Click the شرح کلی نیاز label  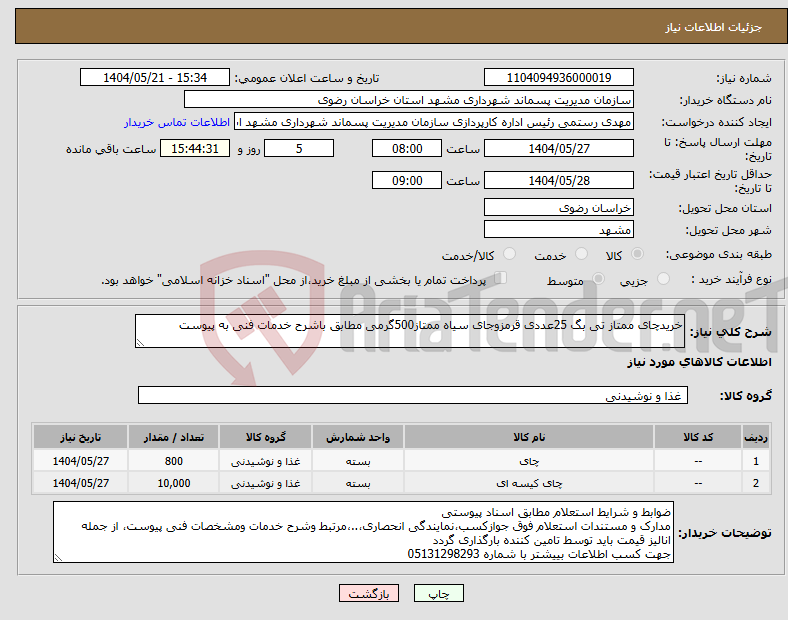731,332
